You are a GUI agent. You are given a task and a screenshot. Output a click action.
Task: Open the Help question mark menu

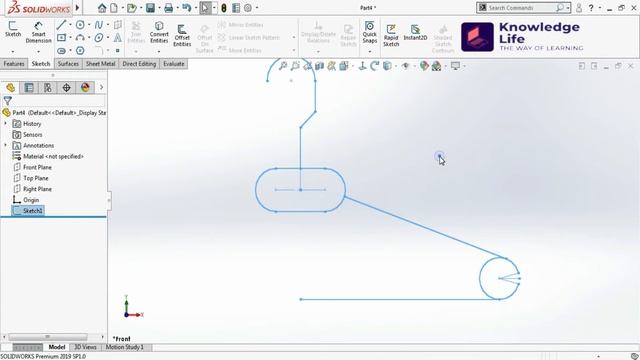[591, 8]
